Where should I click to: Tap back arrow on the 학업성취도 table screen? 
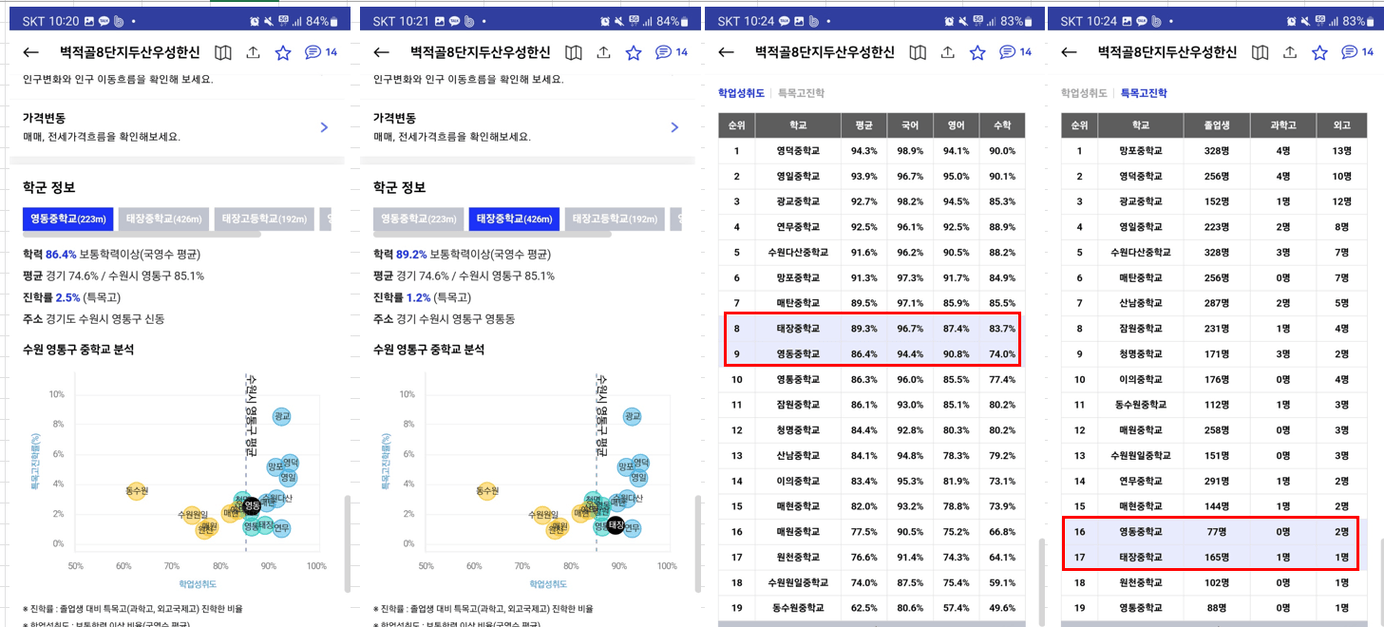726,53
